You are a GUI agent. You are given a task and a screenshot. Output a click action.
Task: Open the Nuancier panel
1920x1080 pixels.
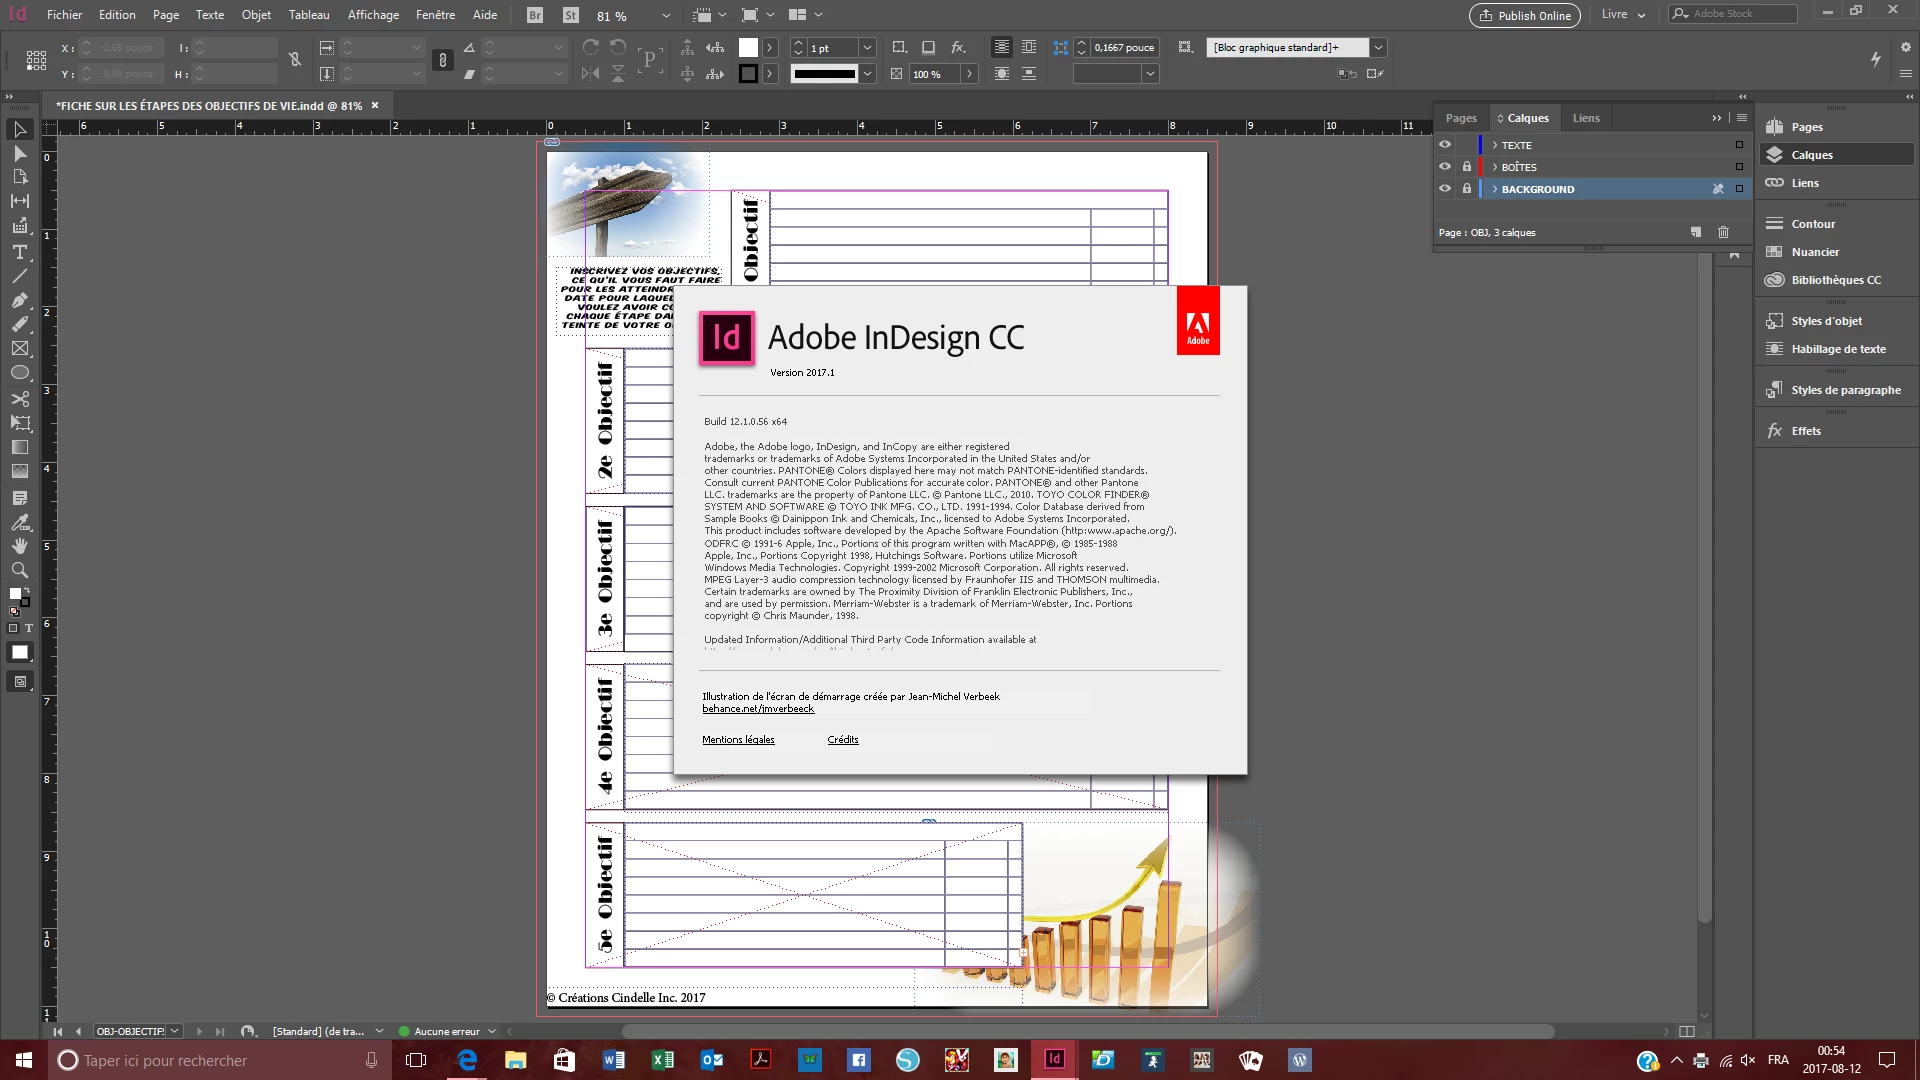(x=1814, y=252)
